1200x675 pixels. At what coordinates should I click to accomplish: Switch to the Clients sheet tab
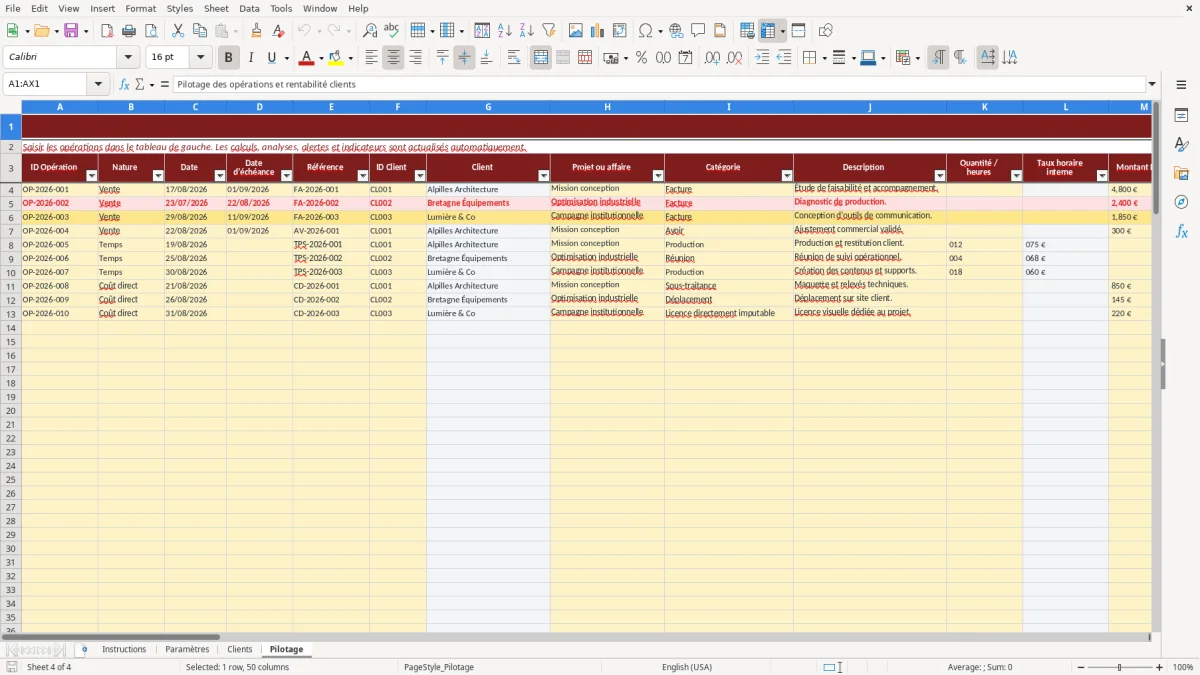(x=240, y=649)
